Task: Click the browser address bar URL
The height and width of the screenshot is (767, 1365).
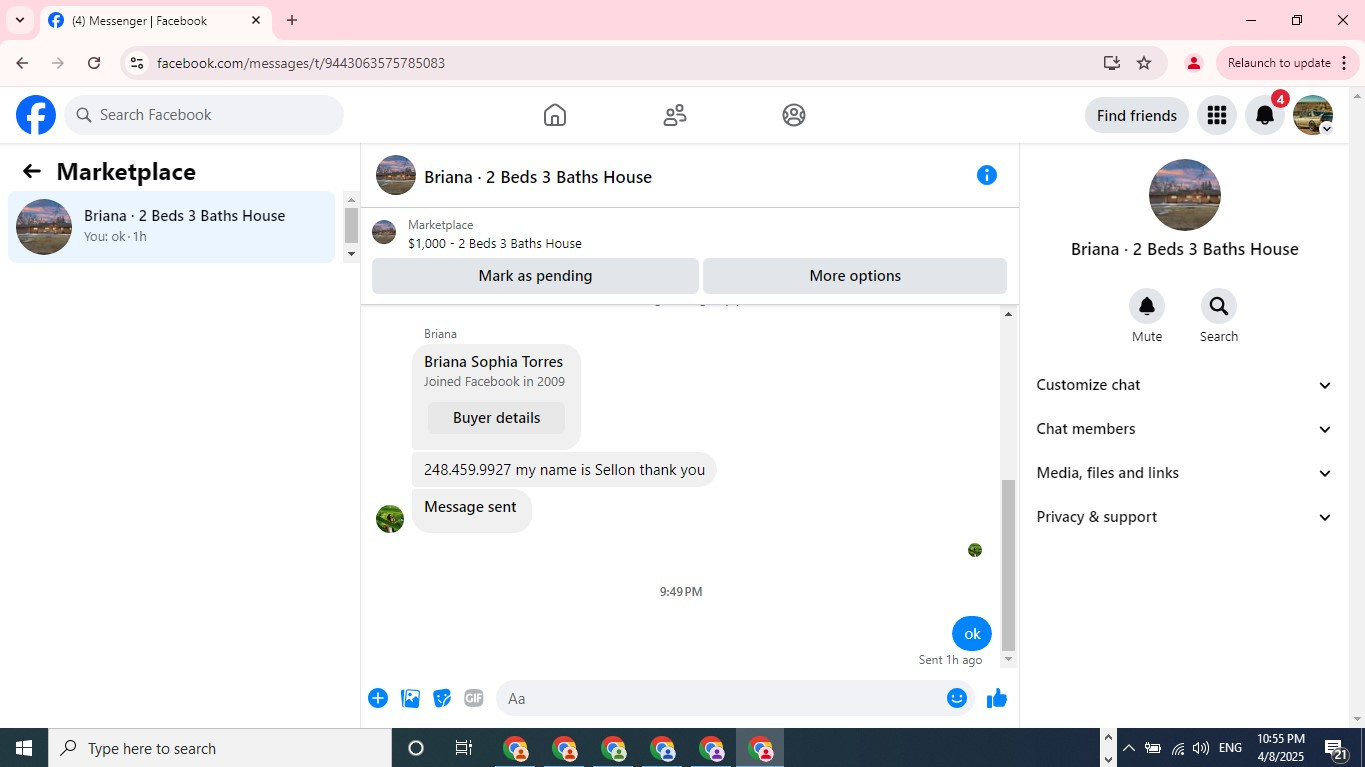Action: 301,63
